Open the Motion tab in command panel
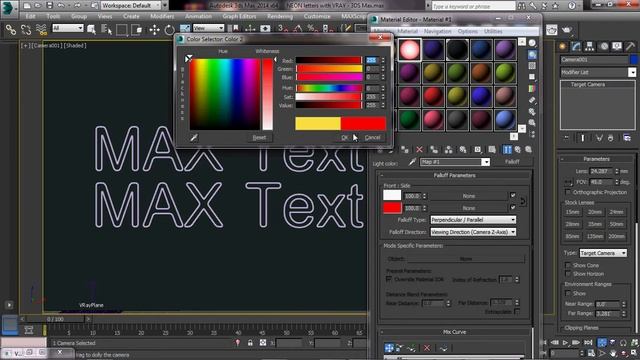Image resolution: width=640 pixels, height=360 pixels. click(x=603, y=47)
